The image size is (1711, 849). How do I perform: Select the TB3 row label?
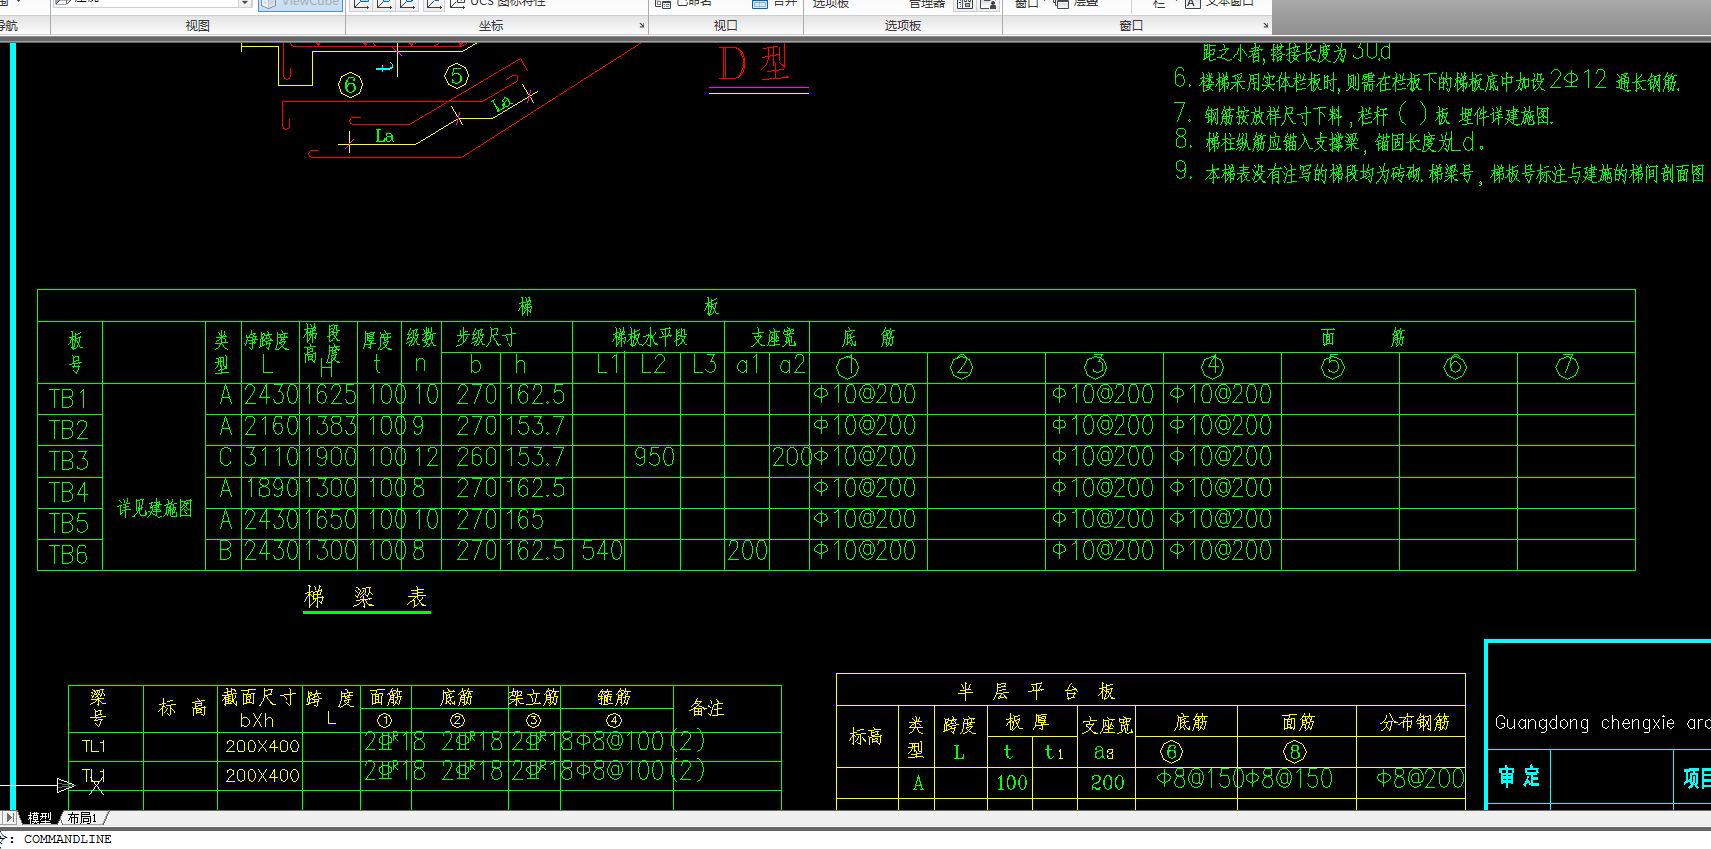pyautogui.click(x=68, y=461)
